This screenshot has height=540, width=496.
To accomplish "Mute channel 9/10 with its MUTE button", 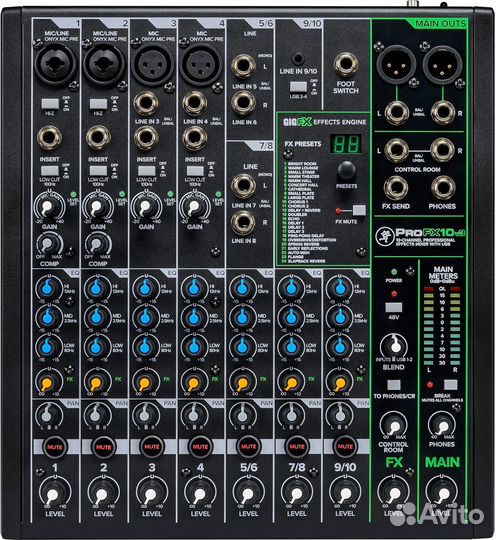I will pos(345,447).
